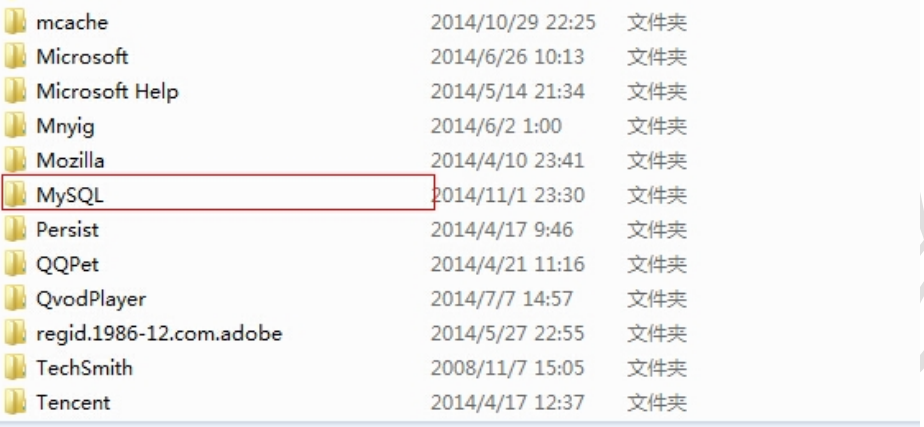Screen dimensions: 924x427
Task: Select the TechSmith date 2008/11/7 15:05
Action: coord(507,368)
